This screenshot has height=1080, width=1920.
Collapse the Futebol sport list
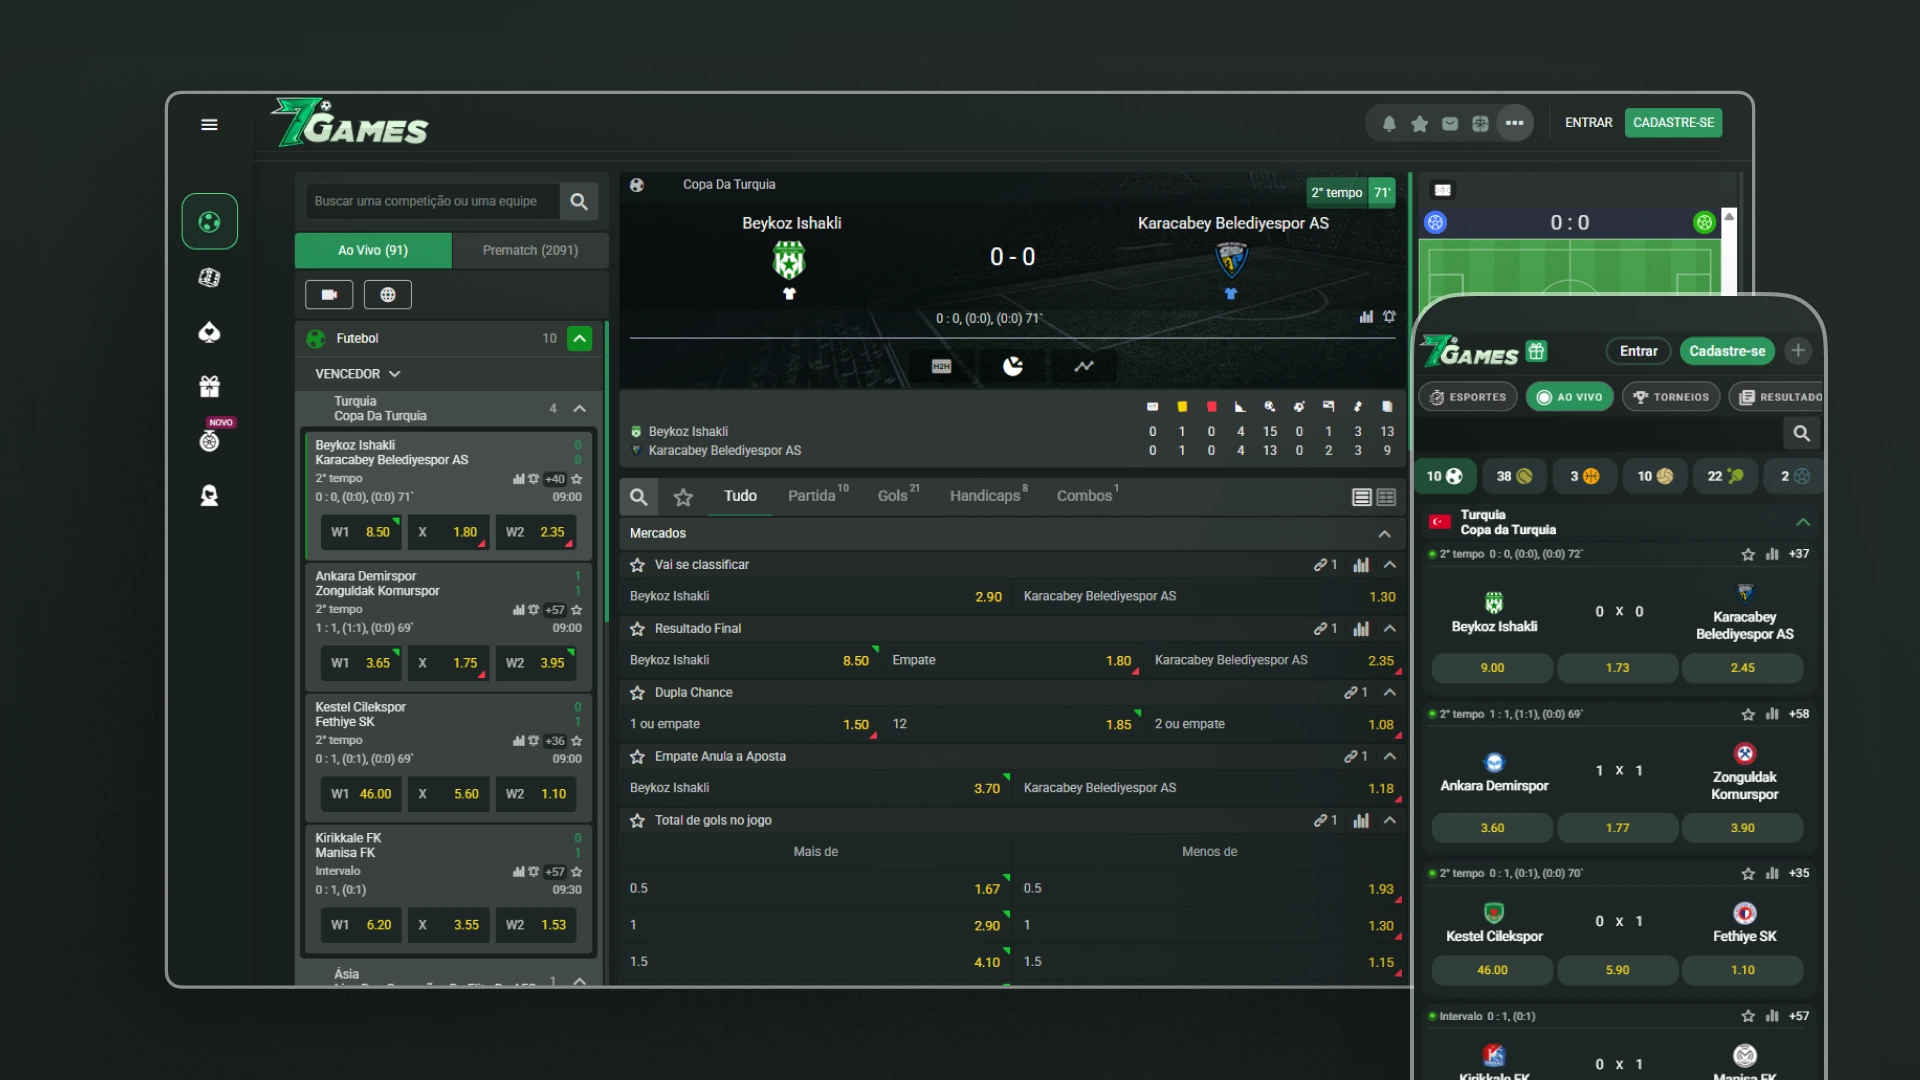point(579,339)
